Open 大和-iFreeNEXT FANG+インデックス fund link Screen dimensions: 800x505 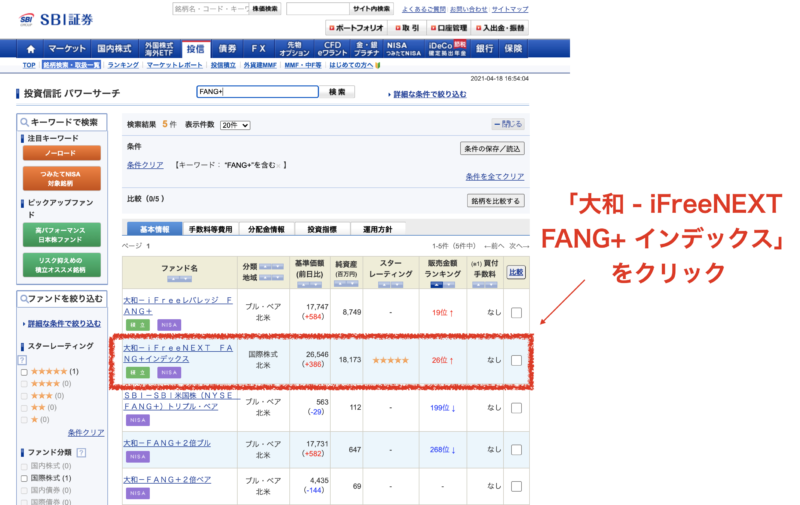point(178,353)
